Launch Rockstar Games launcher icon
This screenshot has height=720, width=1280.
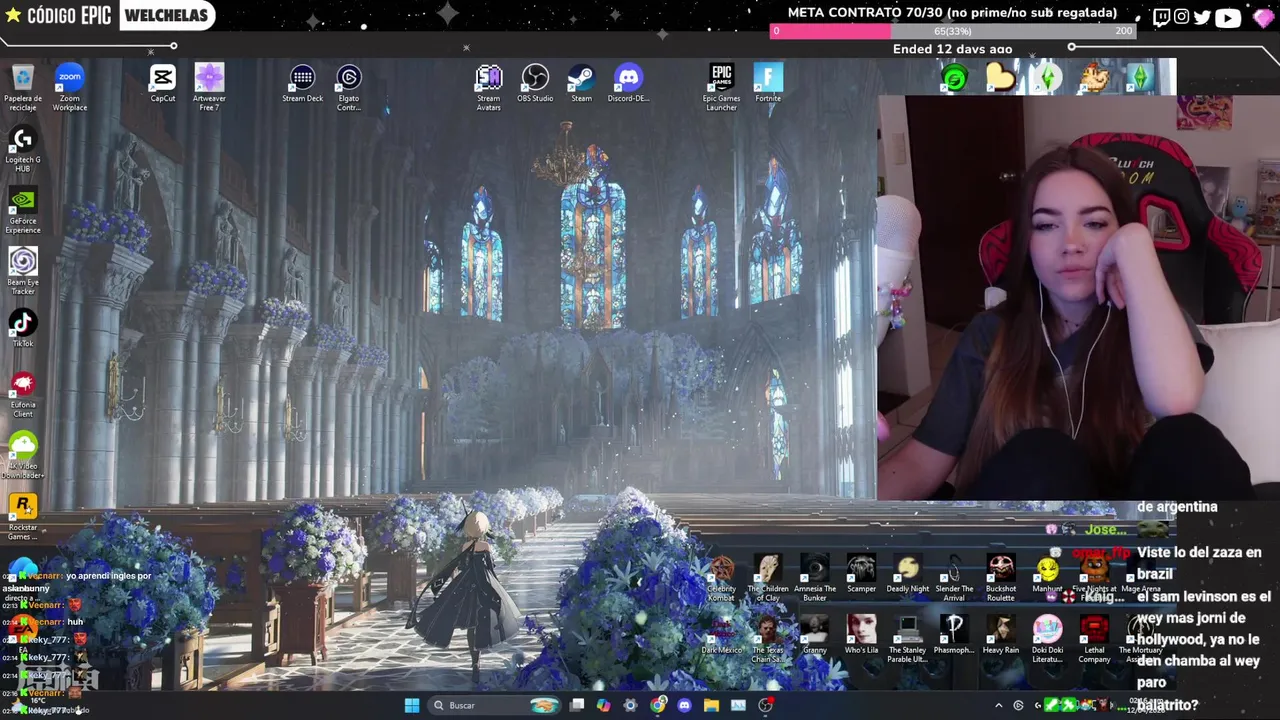(x=22, y=517)
